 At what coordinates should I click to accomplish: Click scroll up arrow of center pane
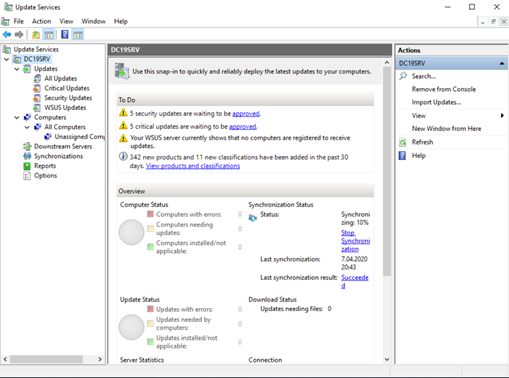click(x=387, y=63)
